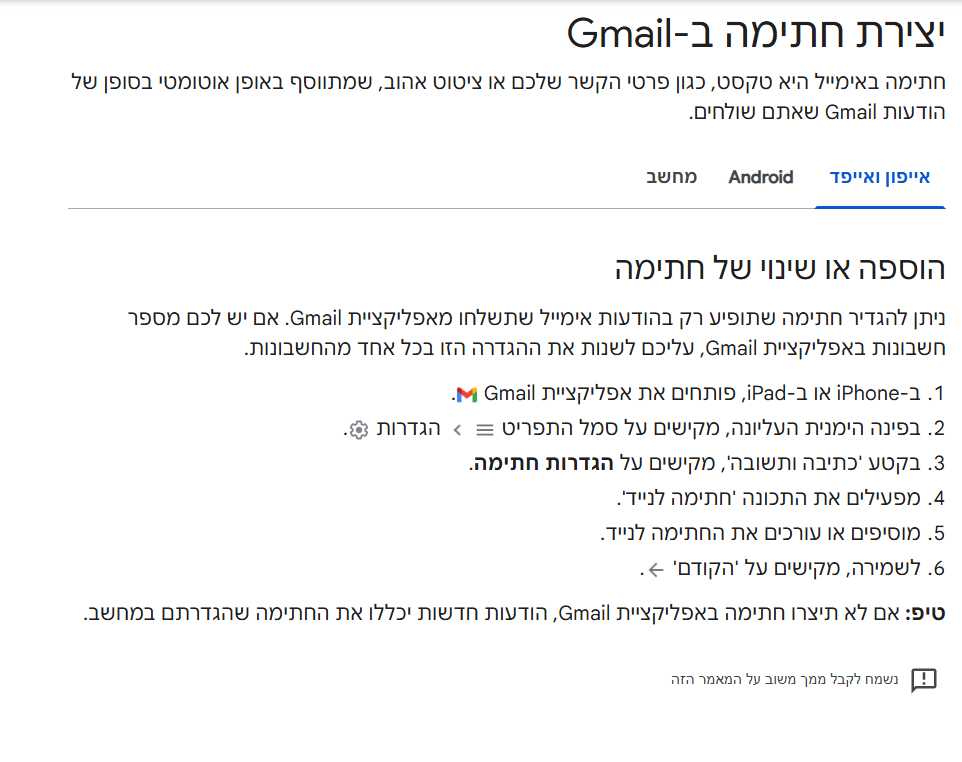The image size is (962, 762).
Task: Click the feedback speech bubble icon
Action: (x=924, y=680)
